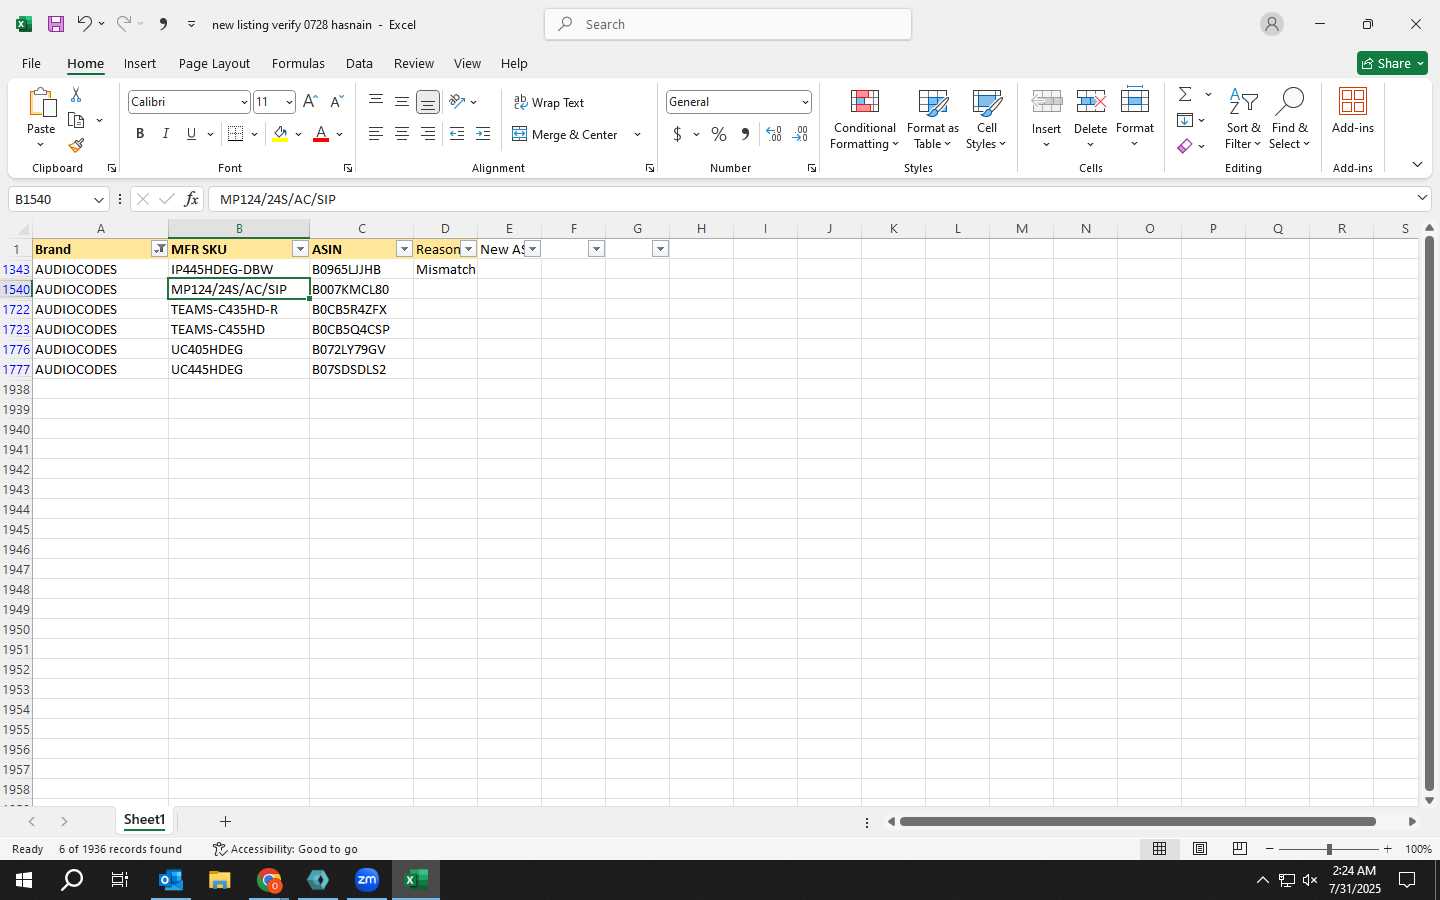Click Decrease Decimal icon
Viewport: 1440px width, 900px height.
[x=800, y=134]
